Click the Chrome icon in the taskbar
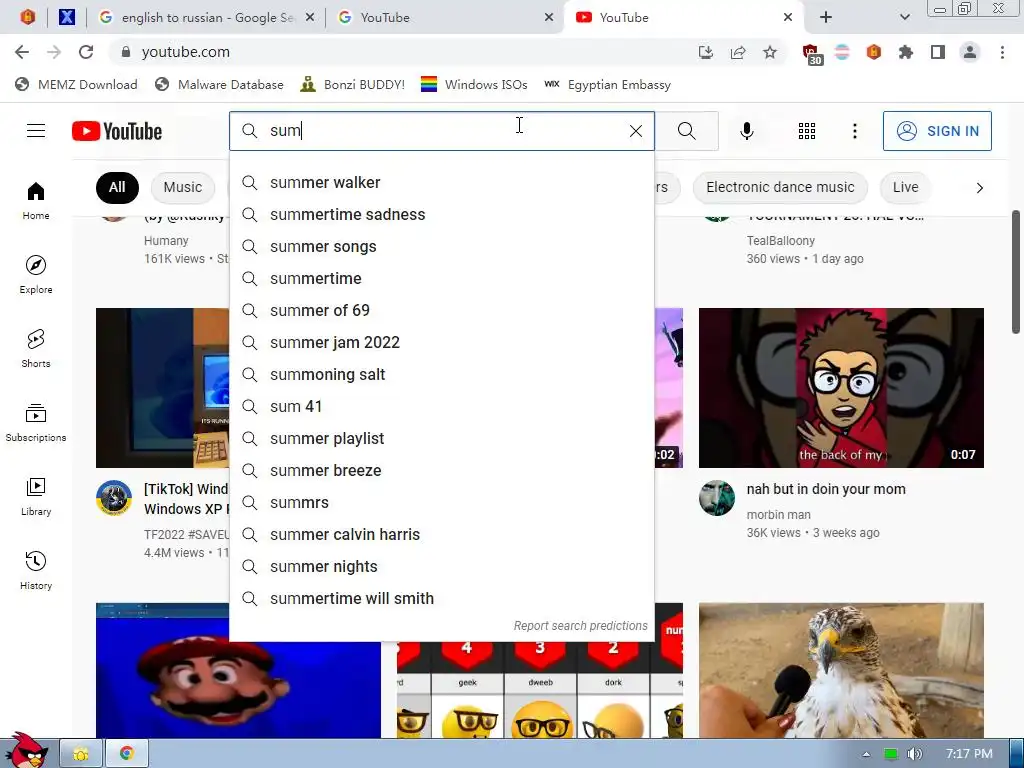This screenshot has height=768, width=1024. [x=127, y=754]
